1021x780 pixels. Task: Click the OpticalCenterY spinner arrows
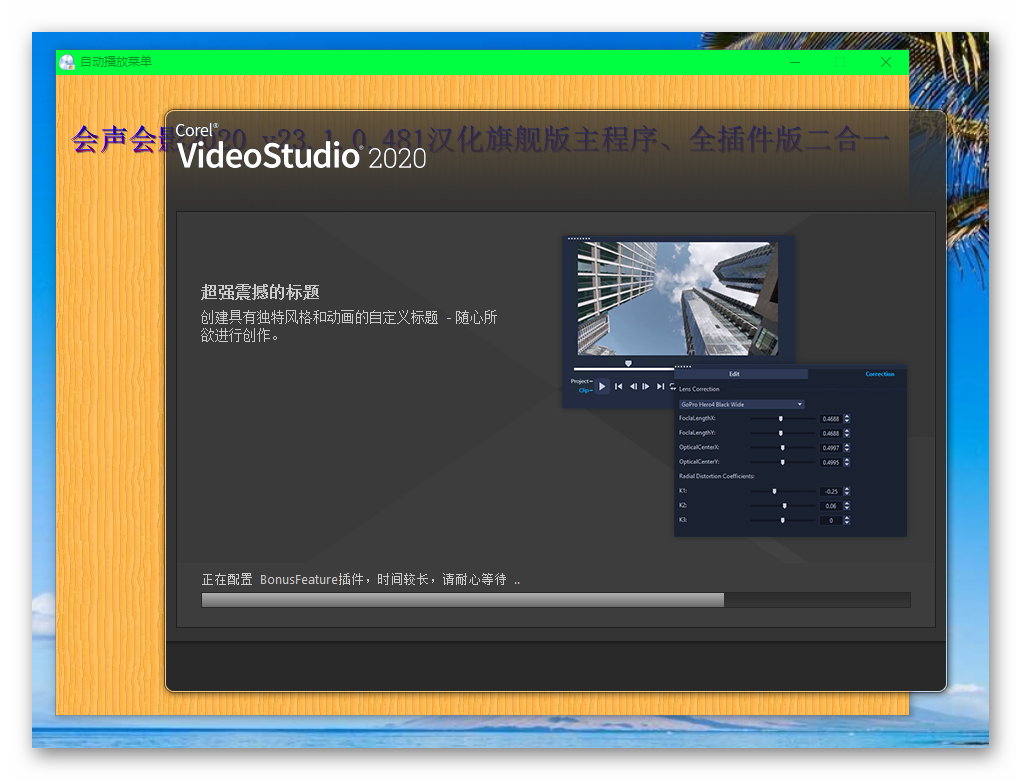846,462
